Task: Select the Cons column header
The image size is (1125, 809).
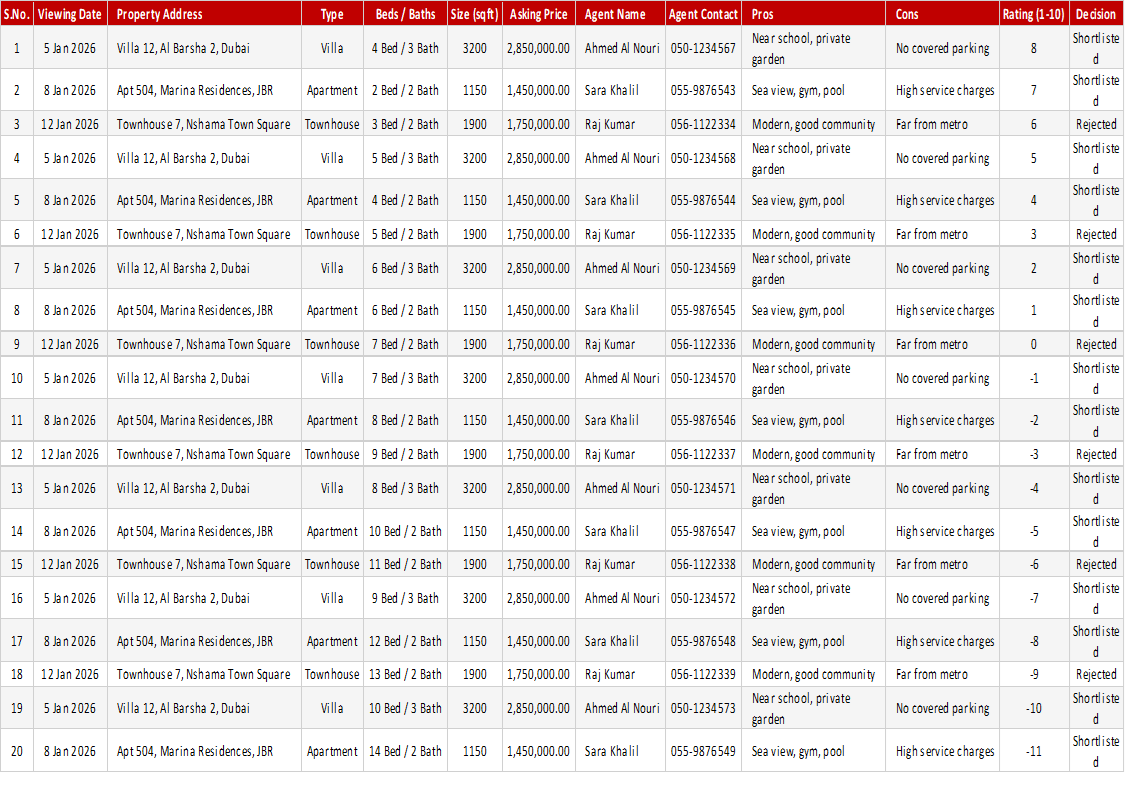Action: (x=942, y=14)
